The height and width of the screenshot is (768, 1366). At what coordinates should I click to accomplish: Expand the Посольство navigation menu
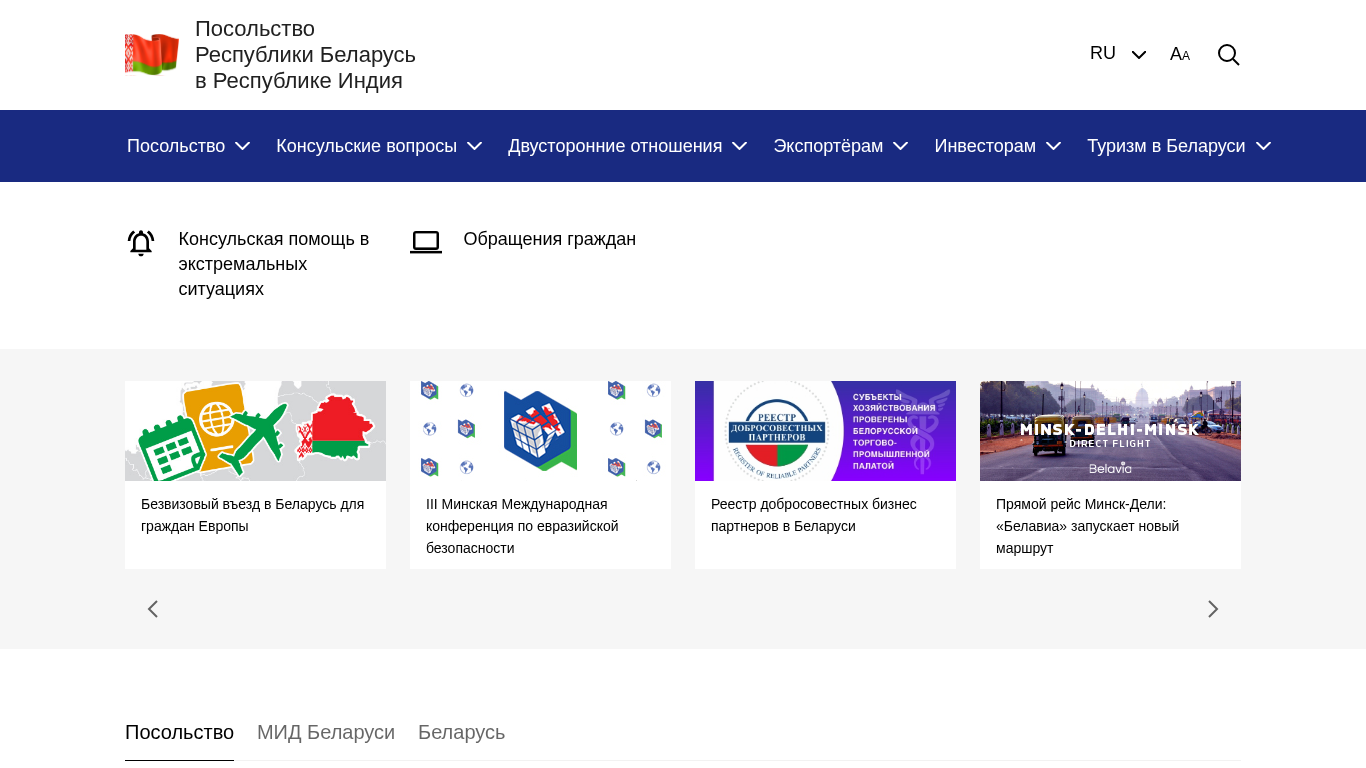(188, 146)
